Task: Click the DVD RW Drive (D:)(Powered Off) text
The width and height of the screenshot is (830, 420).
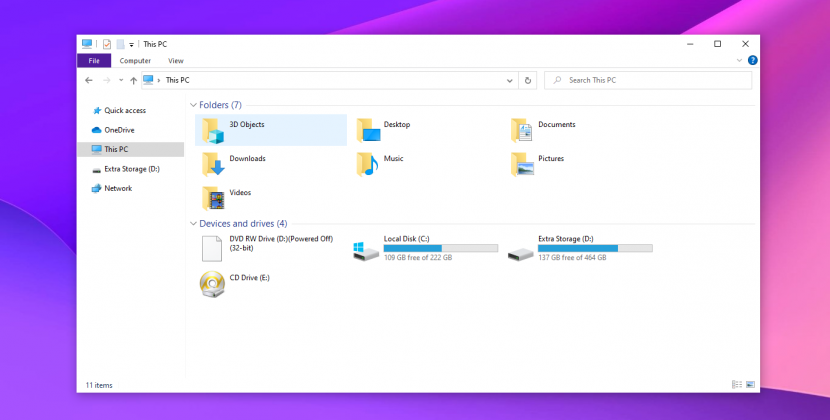Action: click(281, 239)
